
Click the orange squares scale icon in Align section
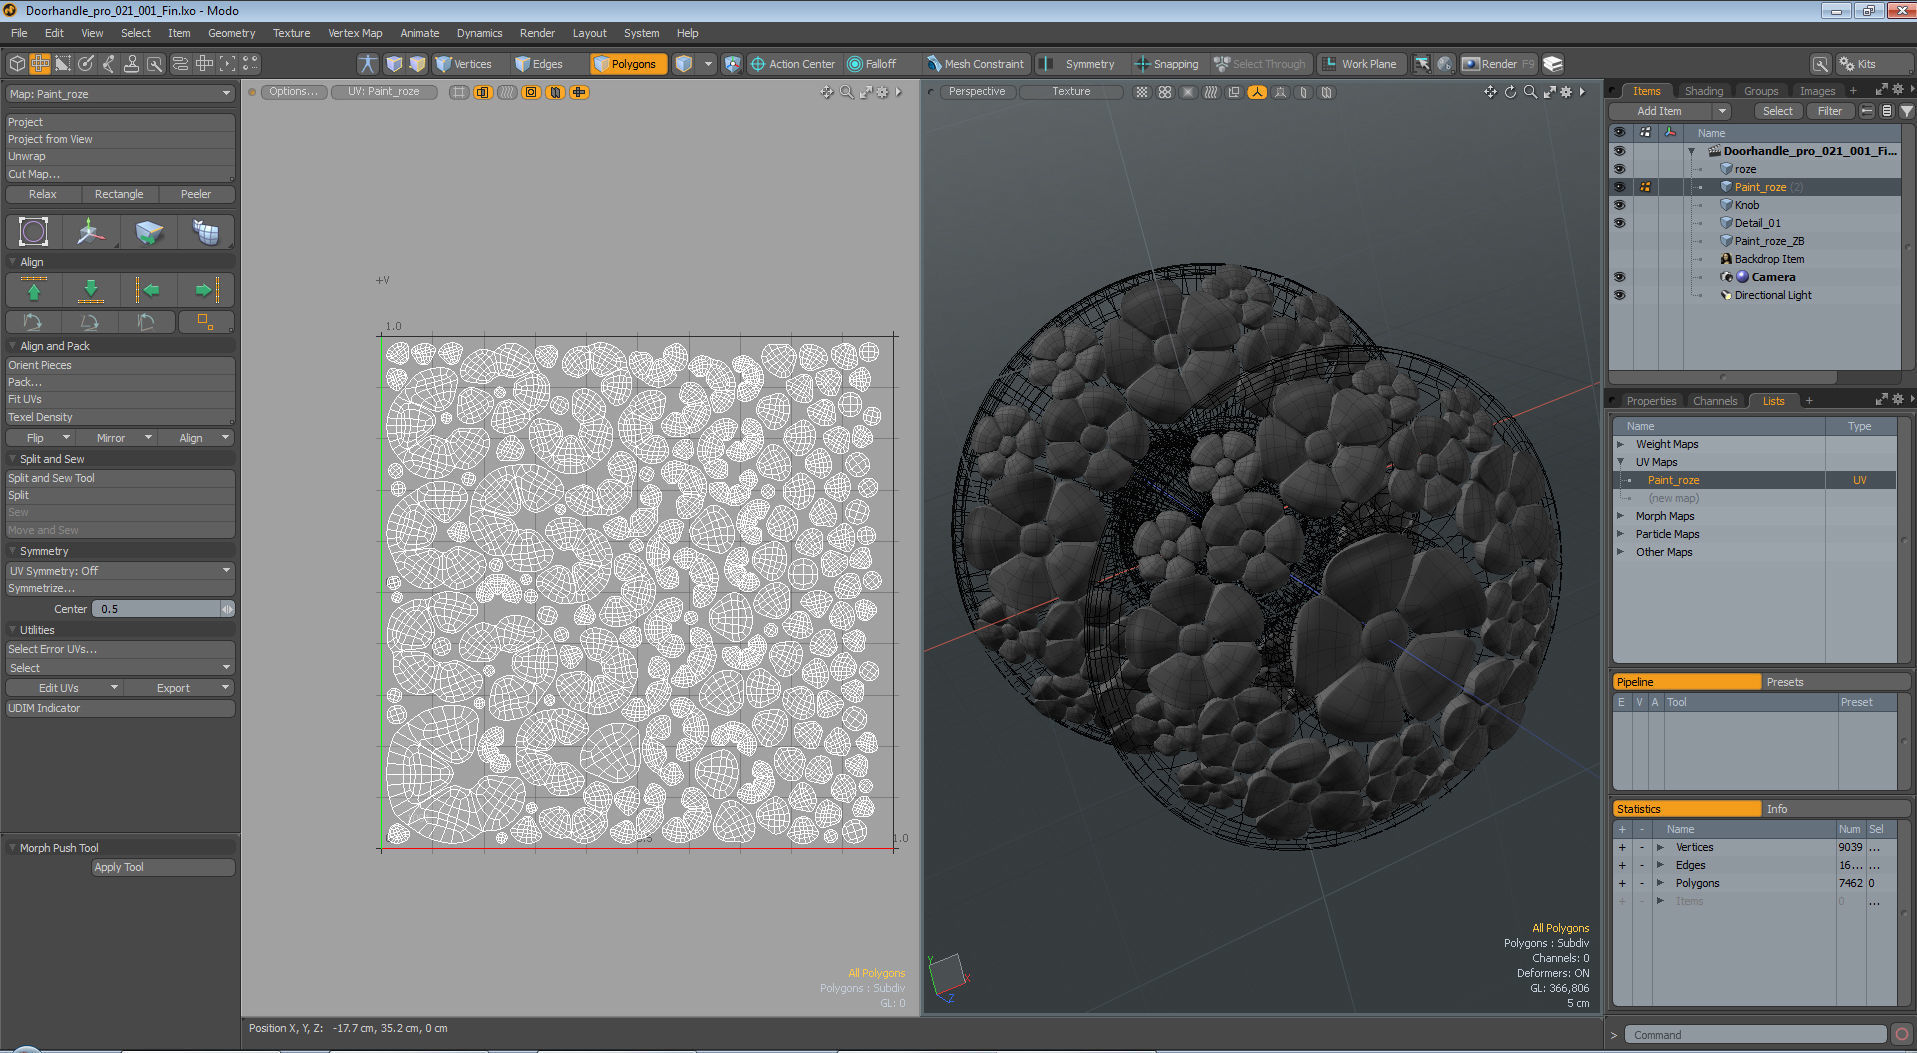tap(205, 322)
